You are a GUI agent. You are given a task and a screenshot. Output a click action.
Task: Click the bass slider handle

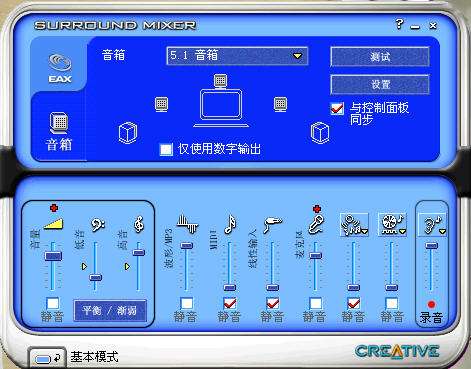(96, 277)
